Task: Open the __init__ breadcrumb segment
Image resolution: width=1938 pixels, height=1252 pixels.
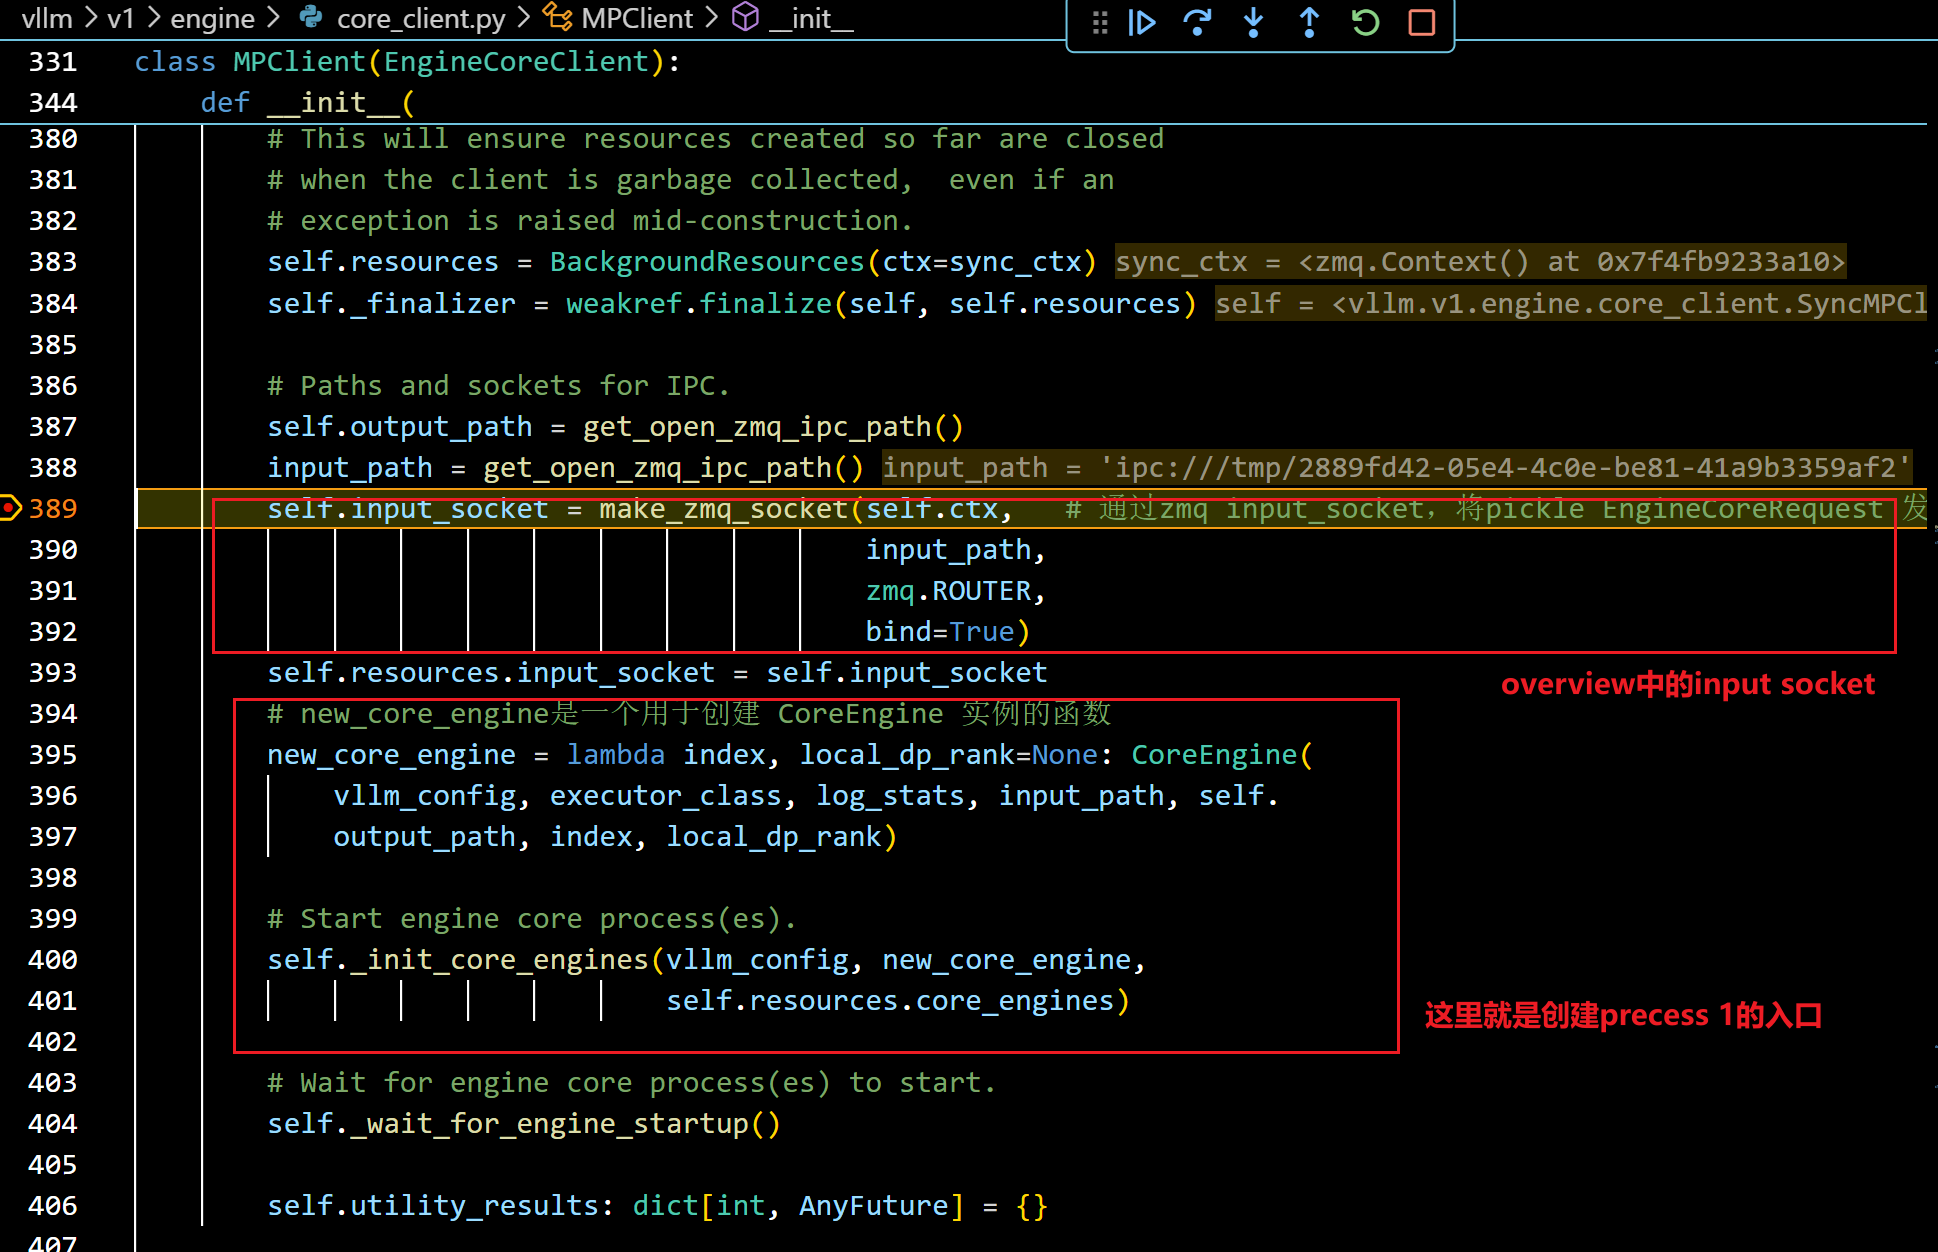Action: [x=811, y=18]
